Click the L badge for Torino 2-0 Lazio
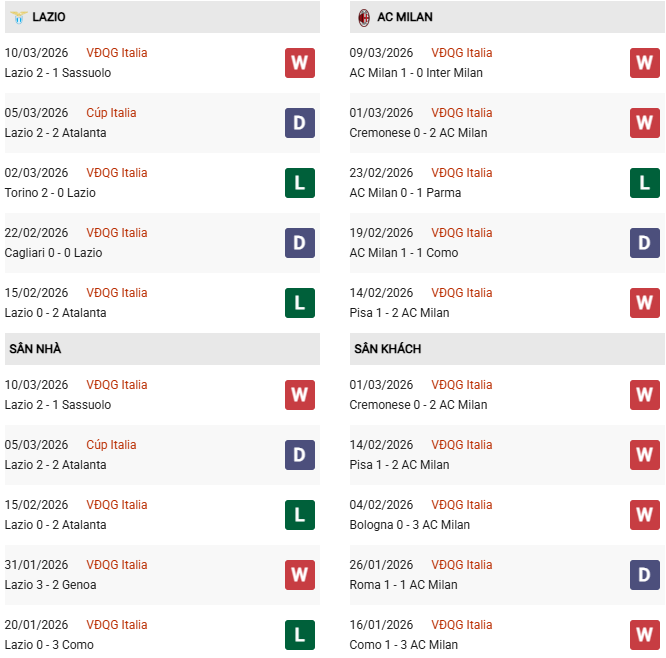This screenshot has width=666, height=658. [299, 183]
